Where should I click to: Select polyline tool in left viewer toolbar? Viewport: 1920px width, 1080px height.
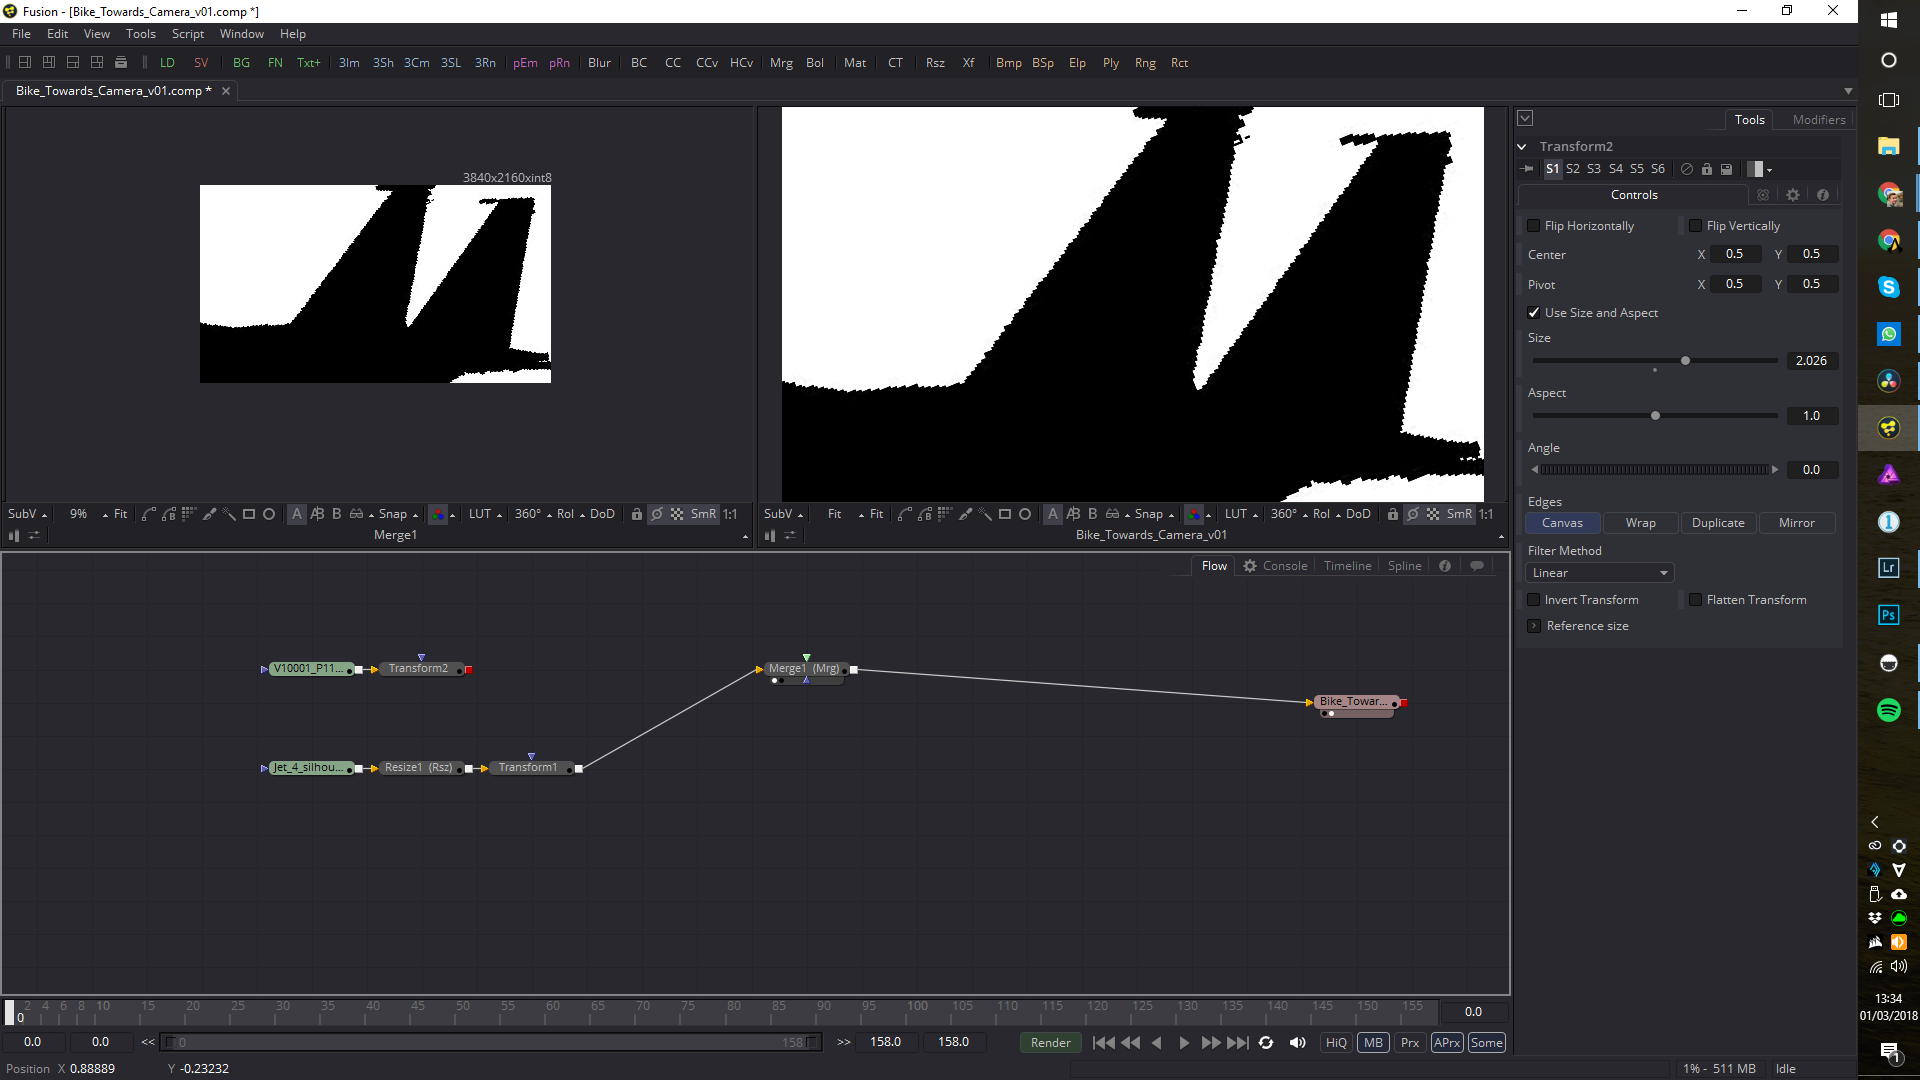click(148, 514)
